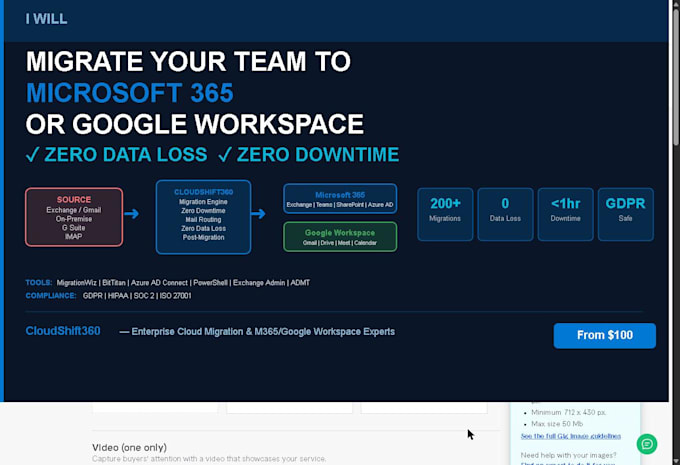Click the green Google Workspace box
This screenshot has height=465, width=680.
(340, 237)
